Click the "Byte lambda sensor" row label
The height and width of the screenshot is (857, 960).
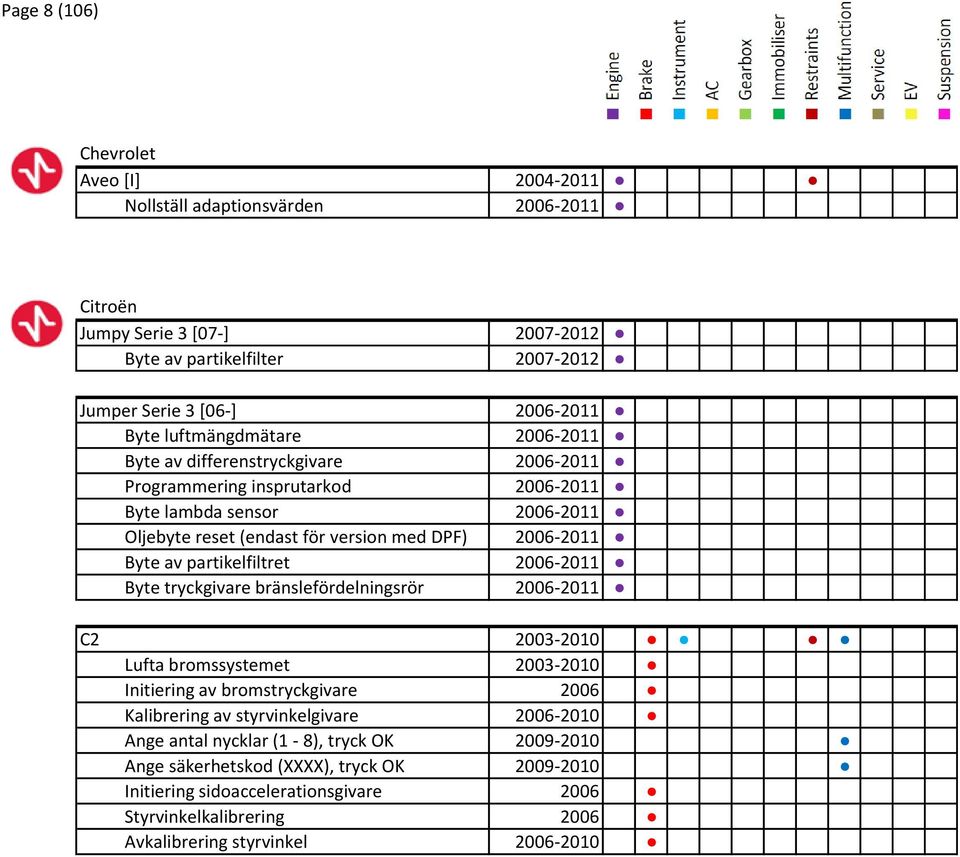tap(201, 512)
